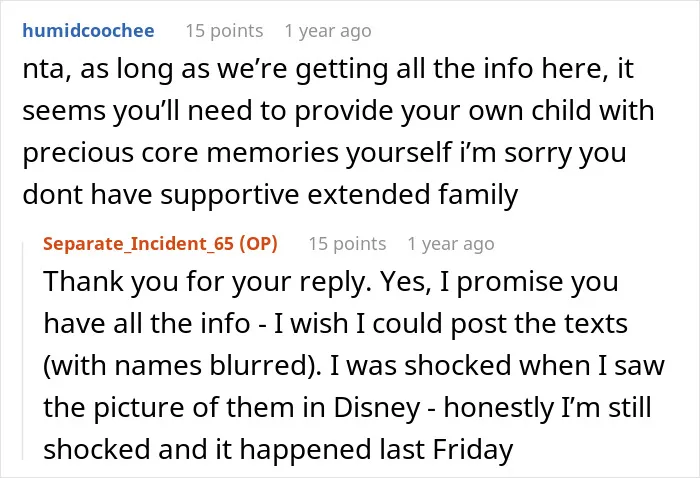Click the line 'the picture of them in Disney'

(x=347, y=407)
